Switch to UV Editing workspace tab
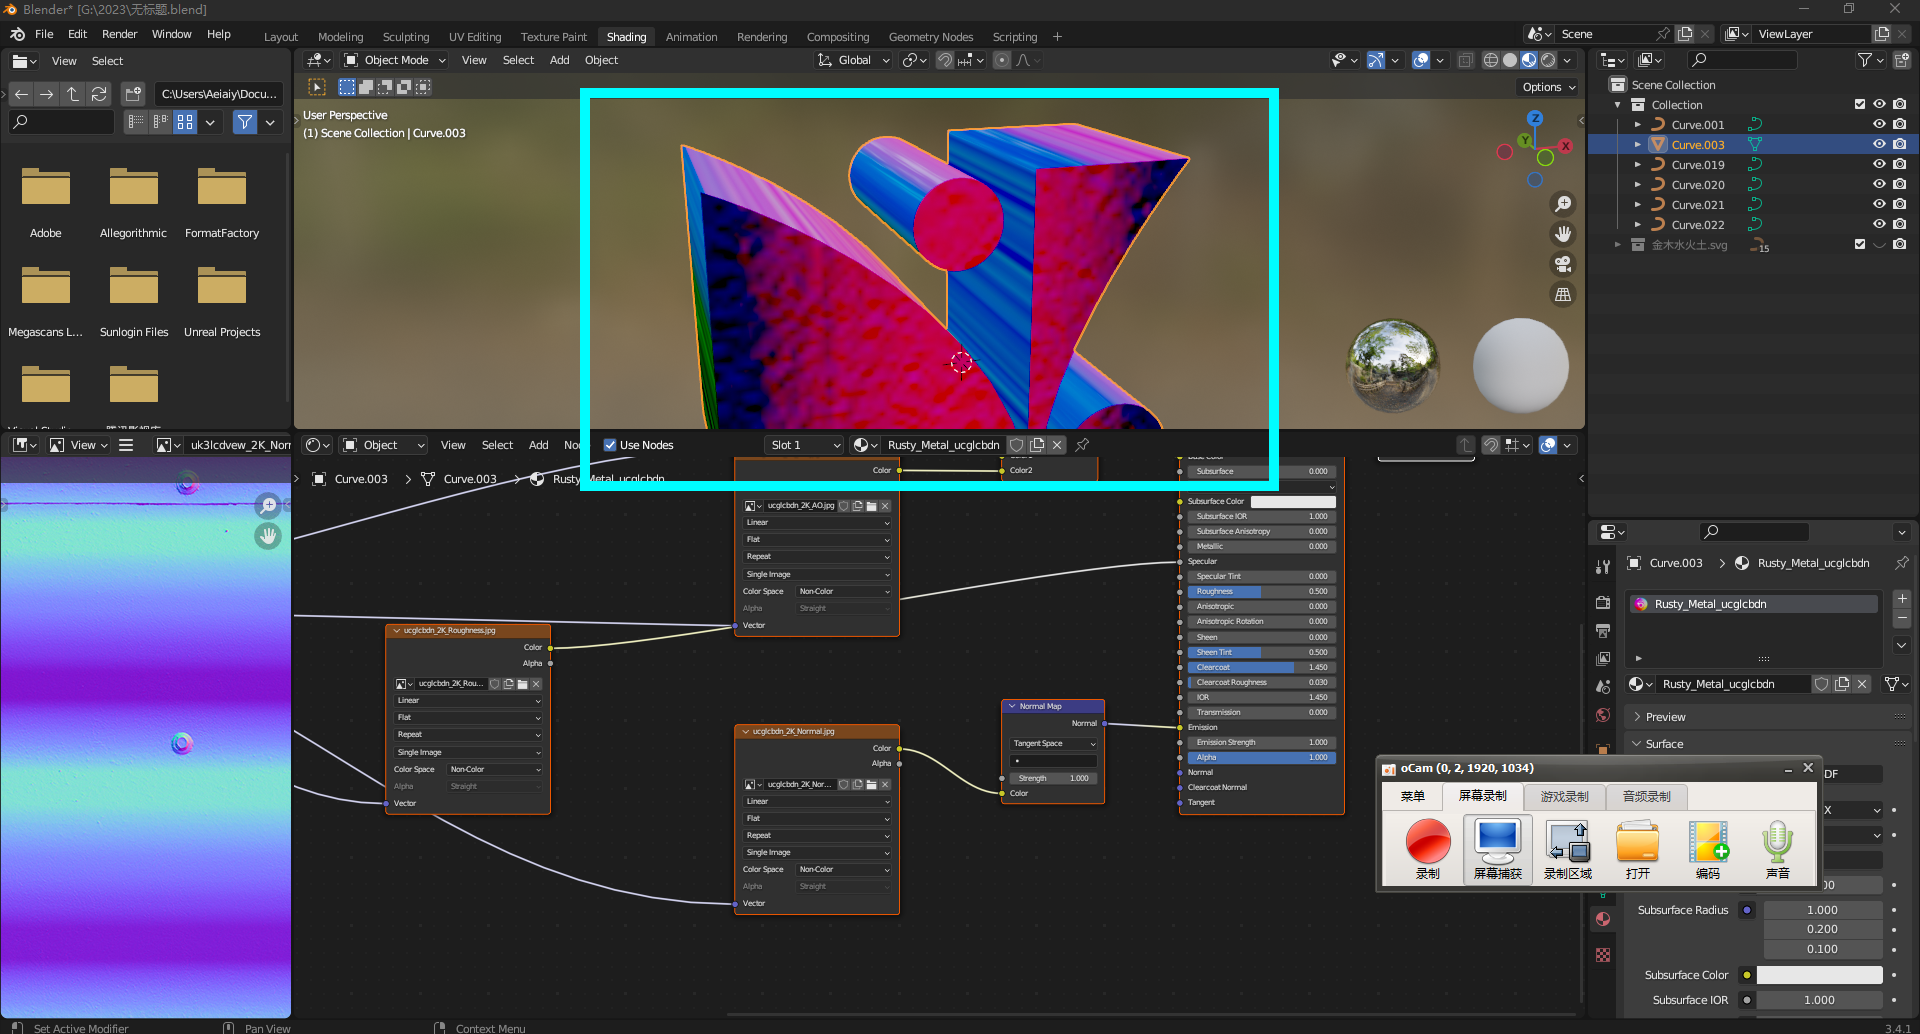Viewport: 1920px width, 1034px height. coord(474,37)
